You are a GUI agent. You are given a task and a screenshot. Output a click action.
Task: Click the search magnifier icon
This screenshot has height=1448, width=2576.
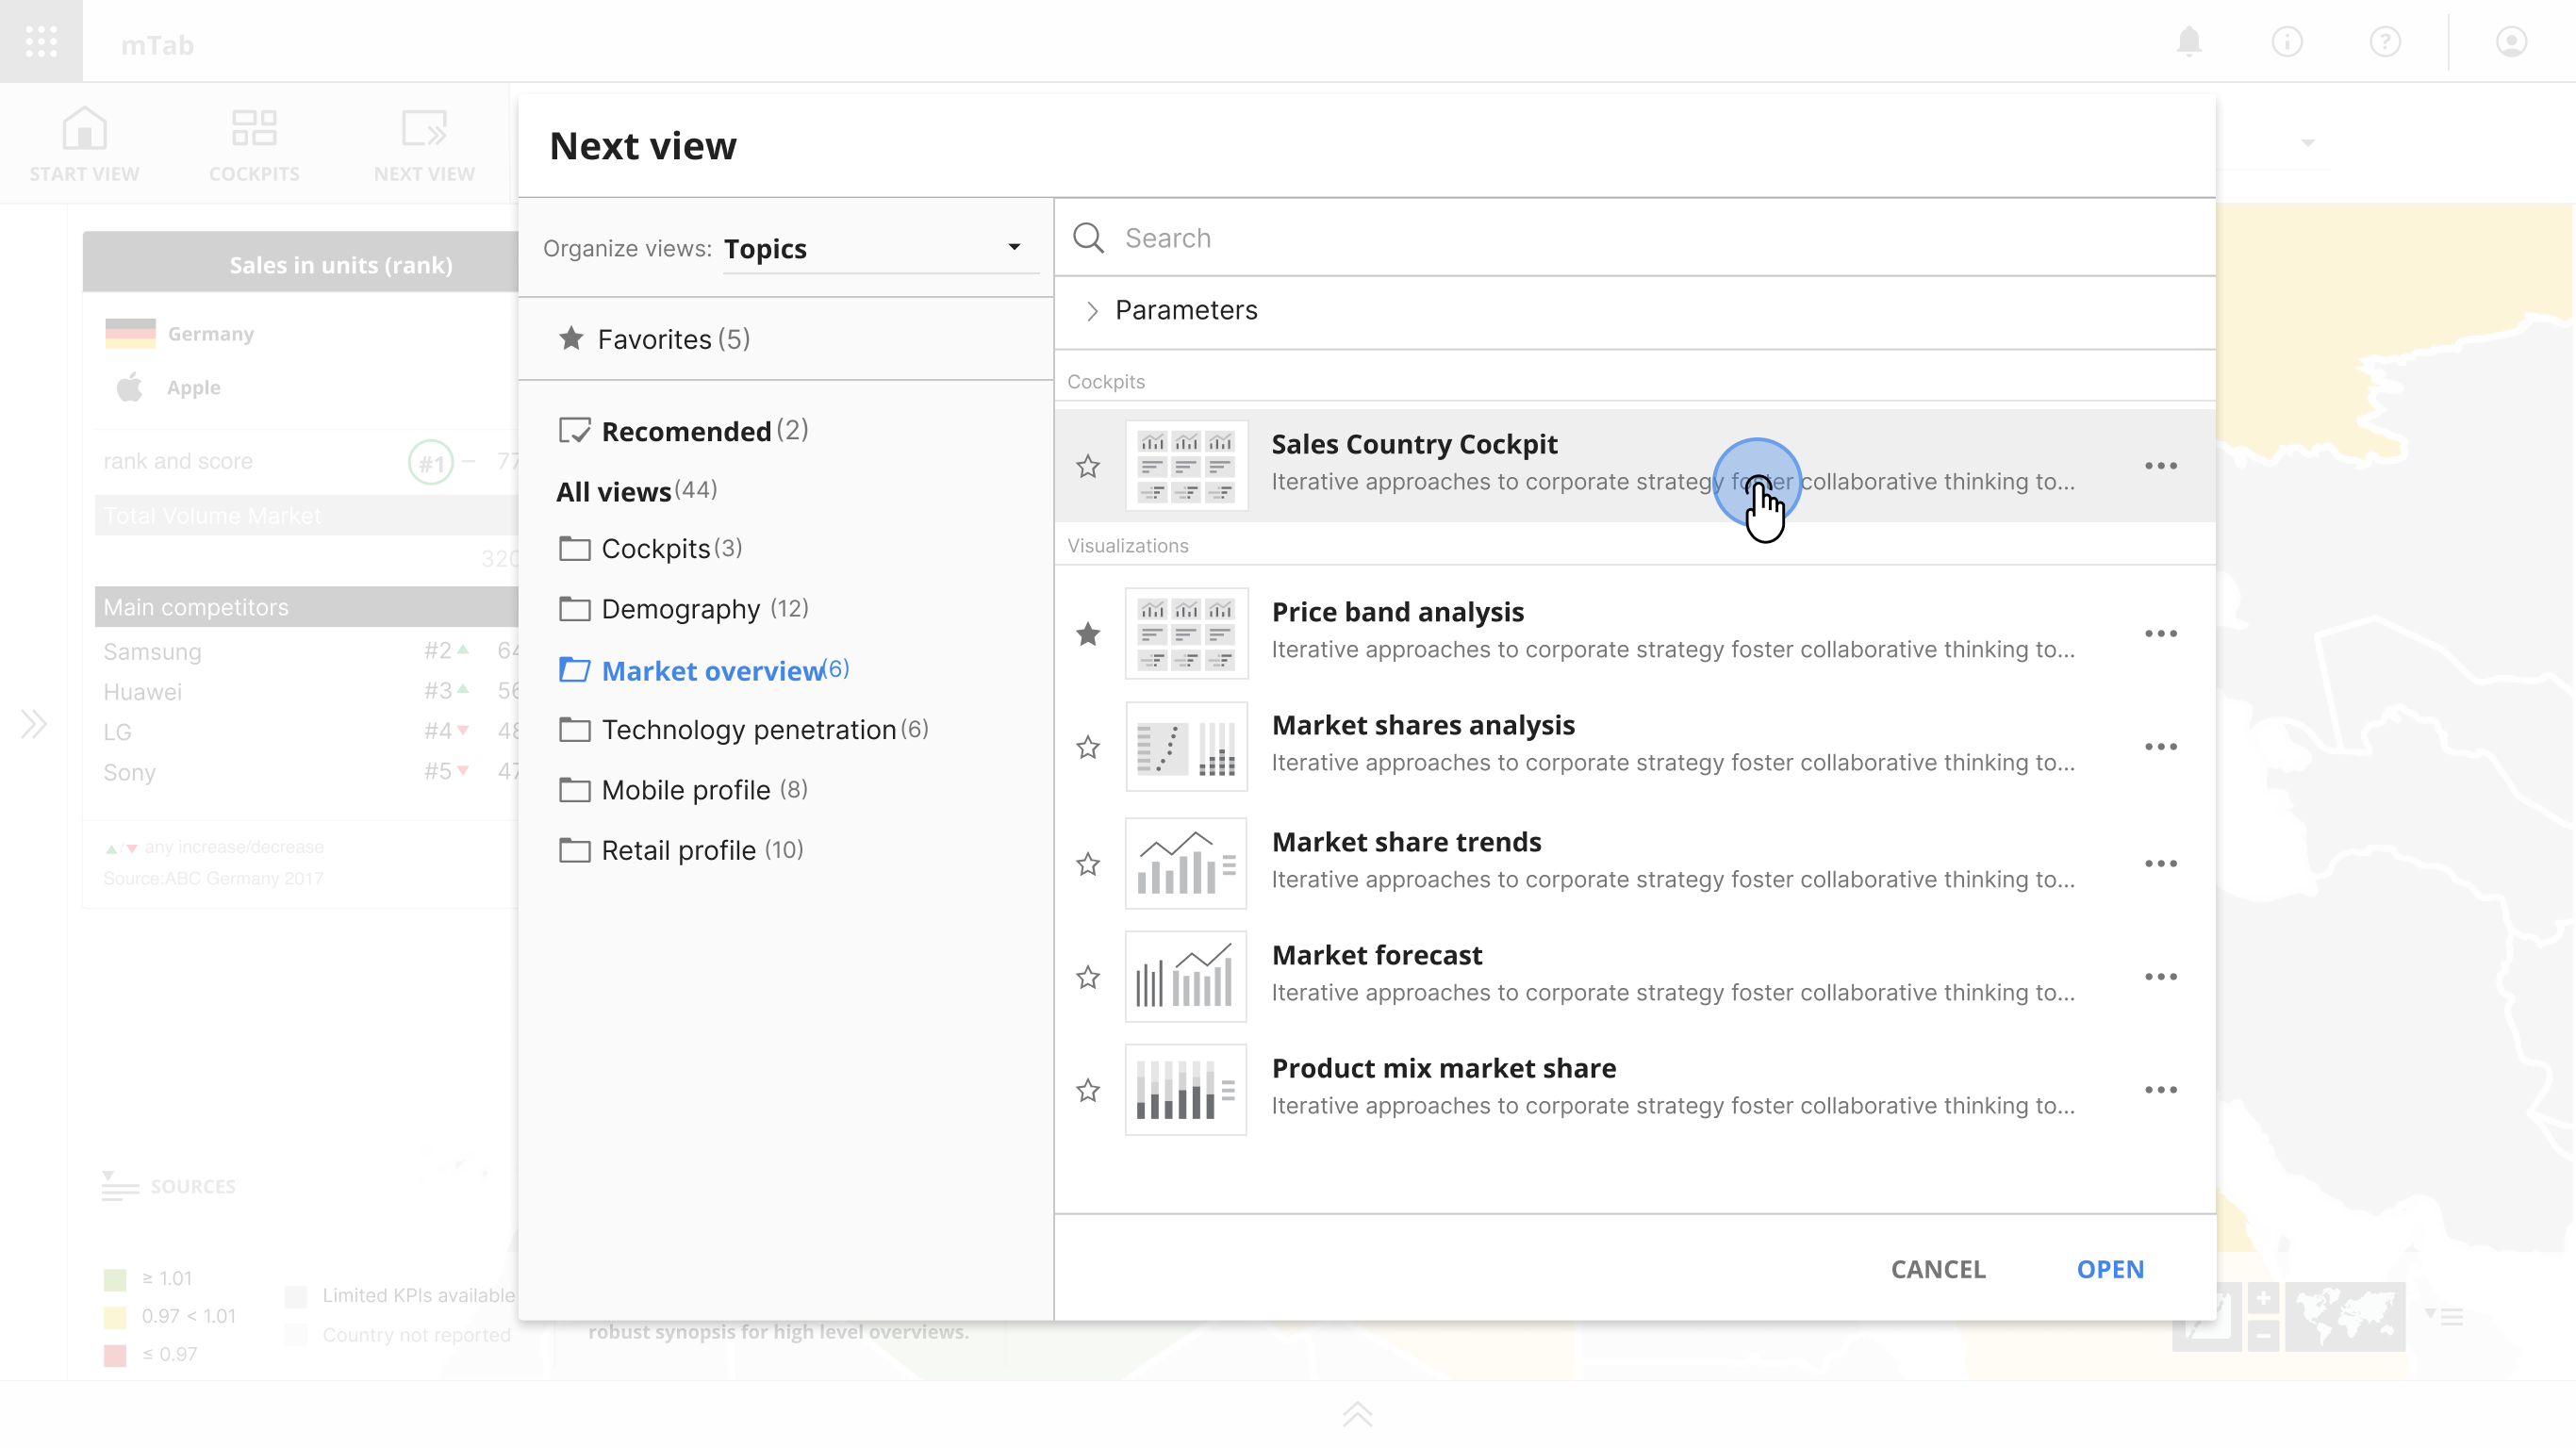(1089, 238)
